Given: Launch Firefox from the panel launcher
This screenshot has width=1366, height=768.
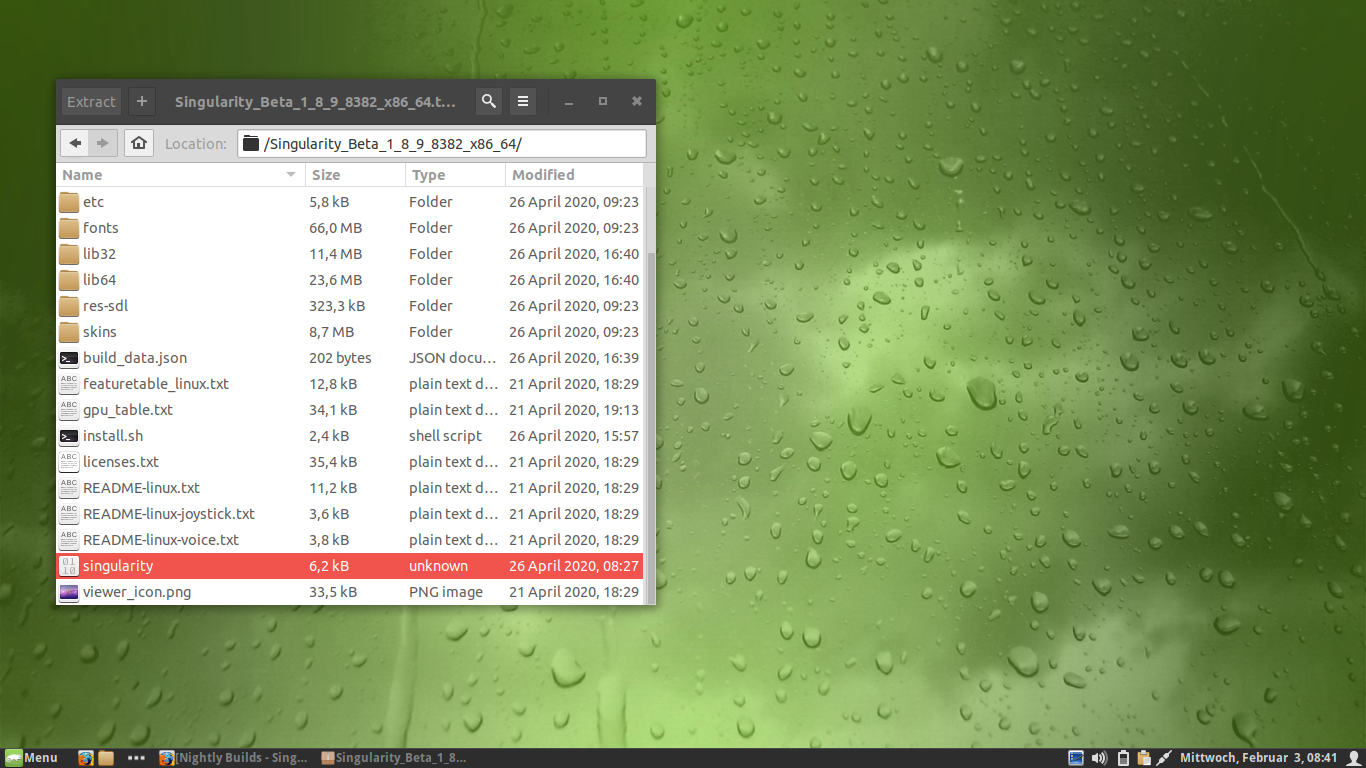Looking at the screenshot, I should [86, 758].
